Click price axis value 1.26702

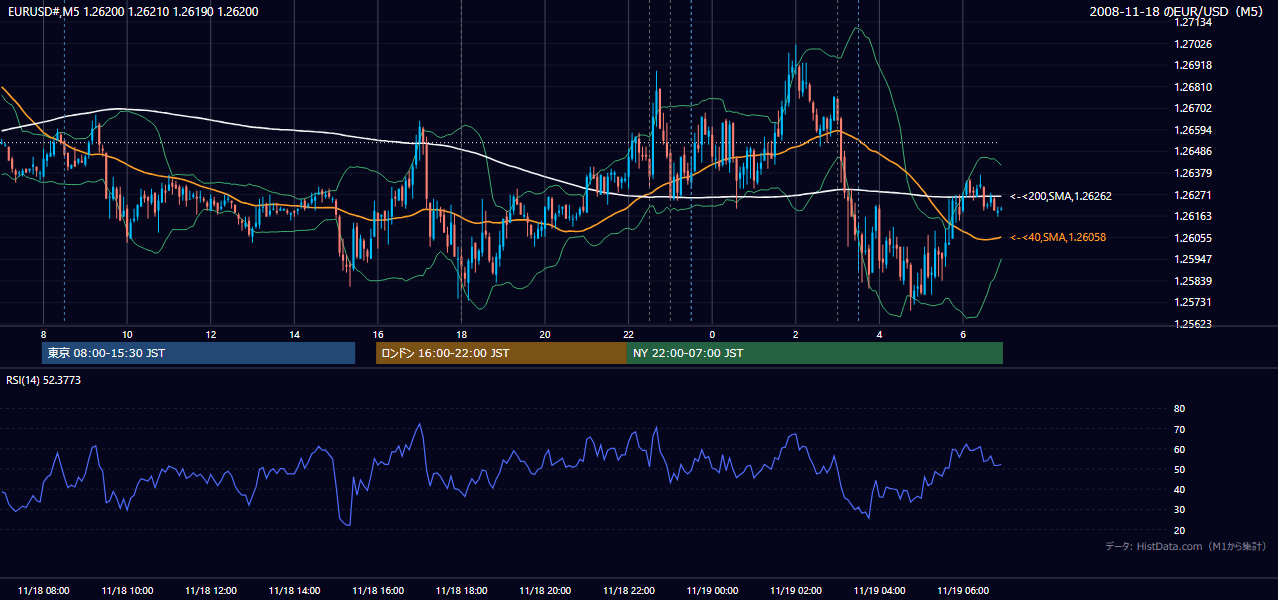pos(1192,108)
